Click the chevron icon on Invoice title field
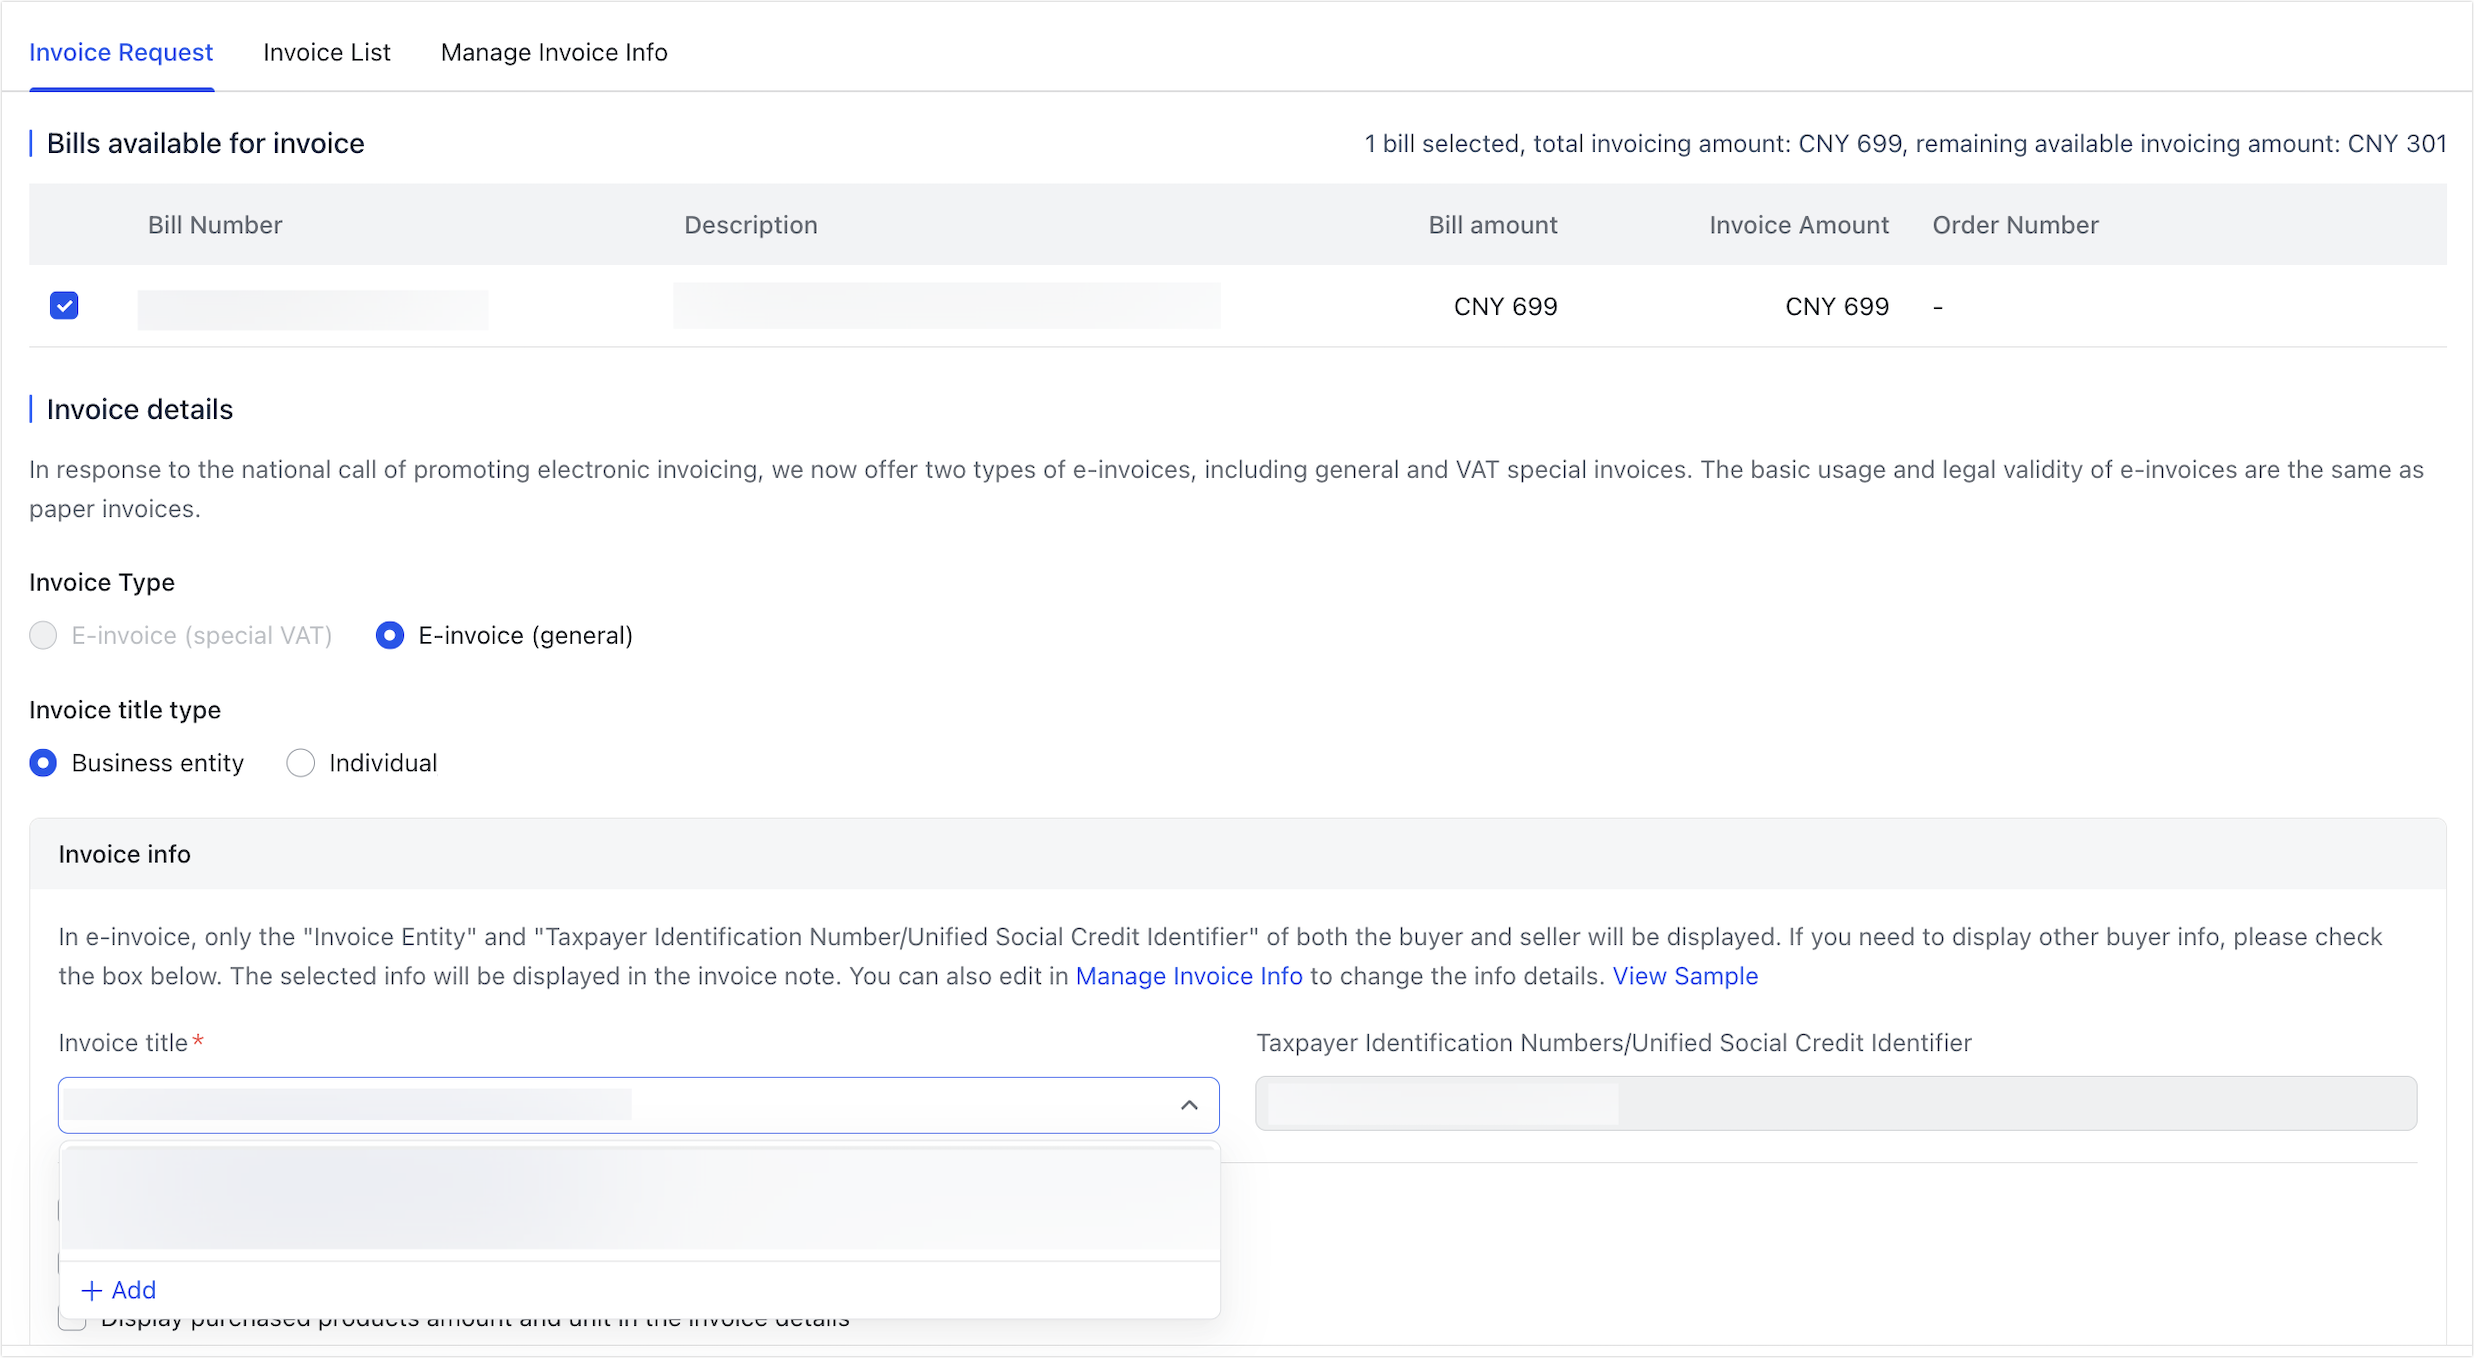The height and width of the screenshot is (1358, 2474). click(x=1190, y=1105)
